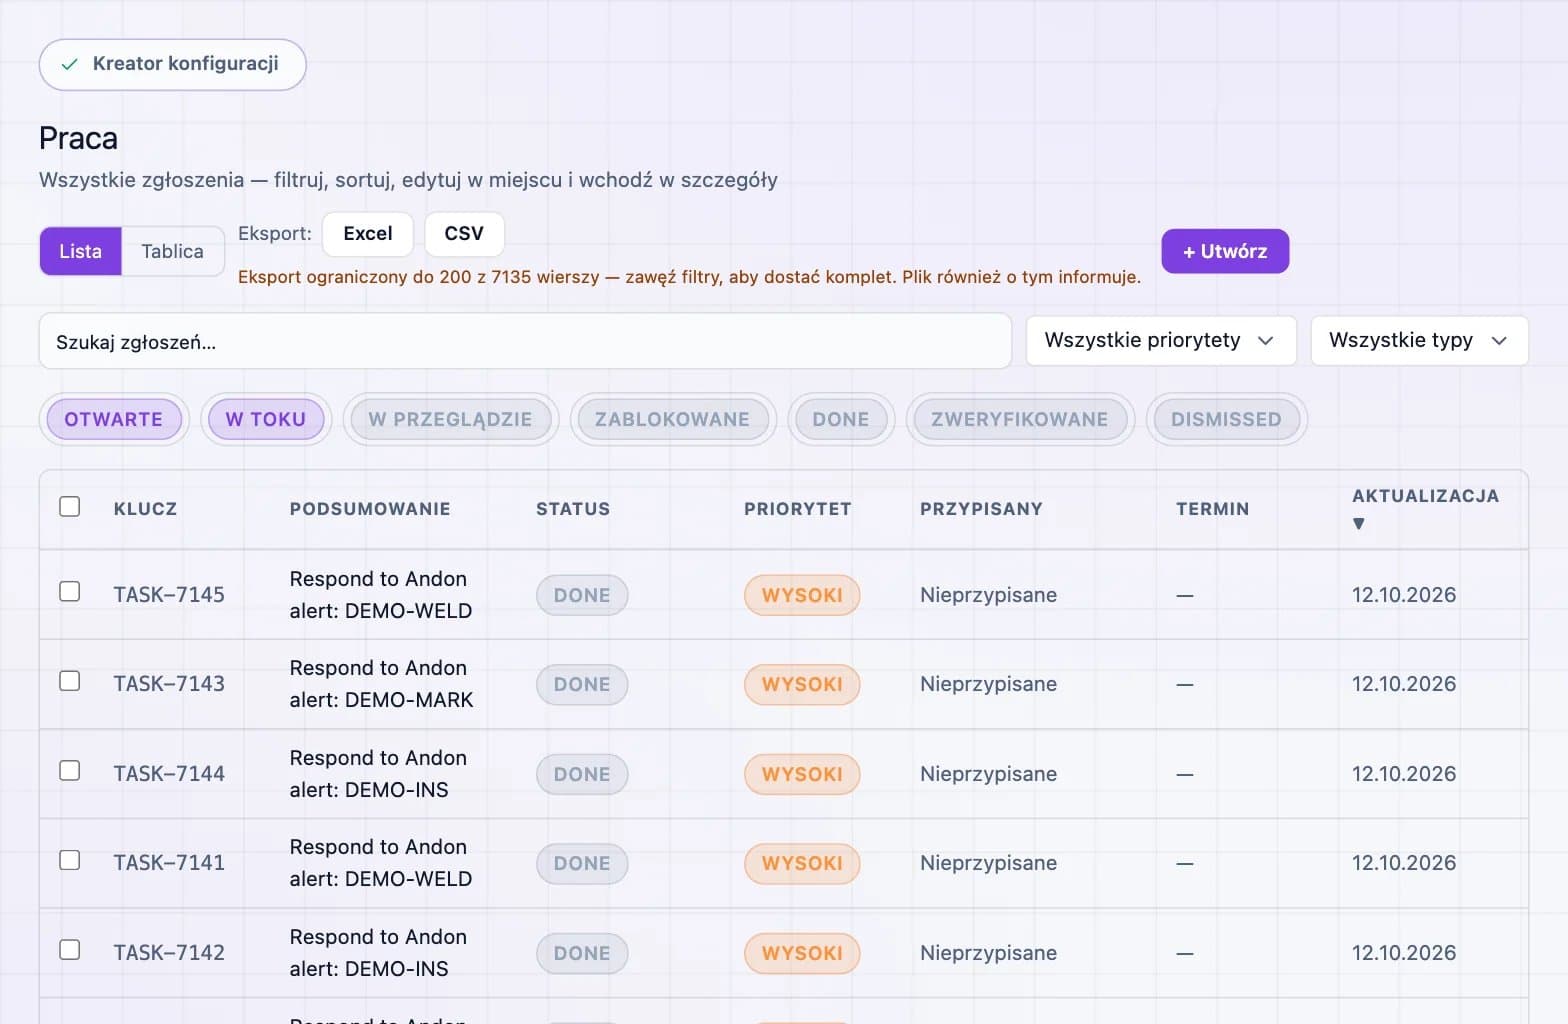
Task: Click the 12.10.2026 date in TASK-7143 row
Action: 1404,684
